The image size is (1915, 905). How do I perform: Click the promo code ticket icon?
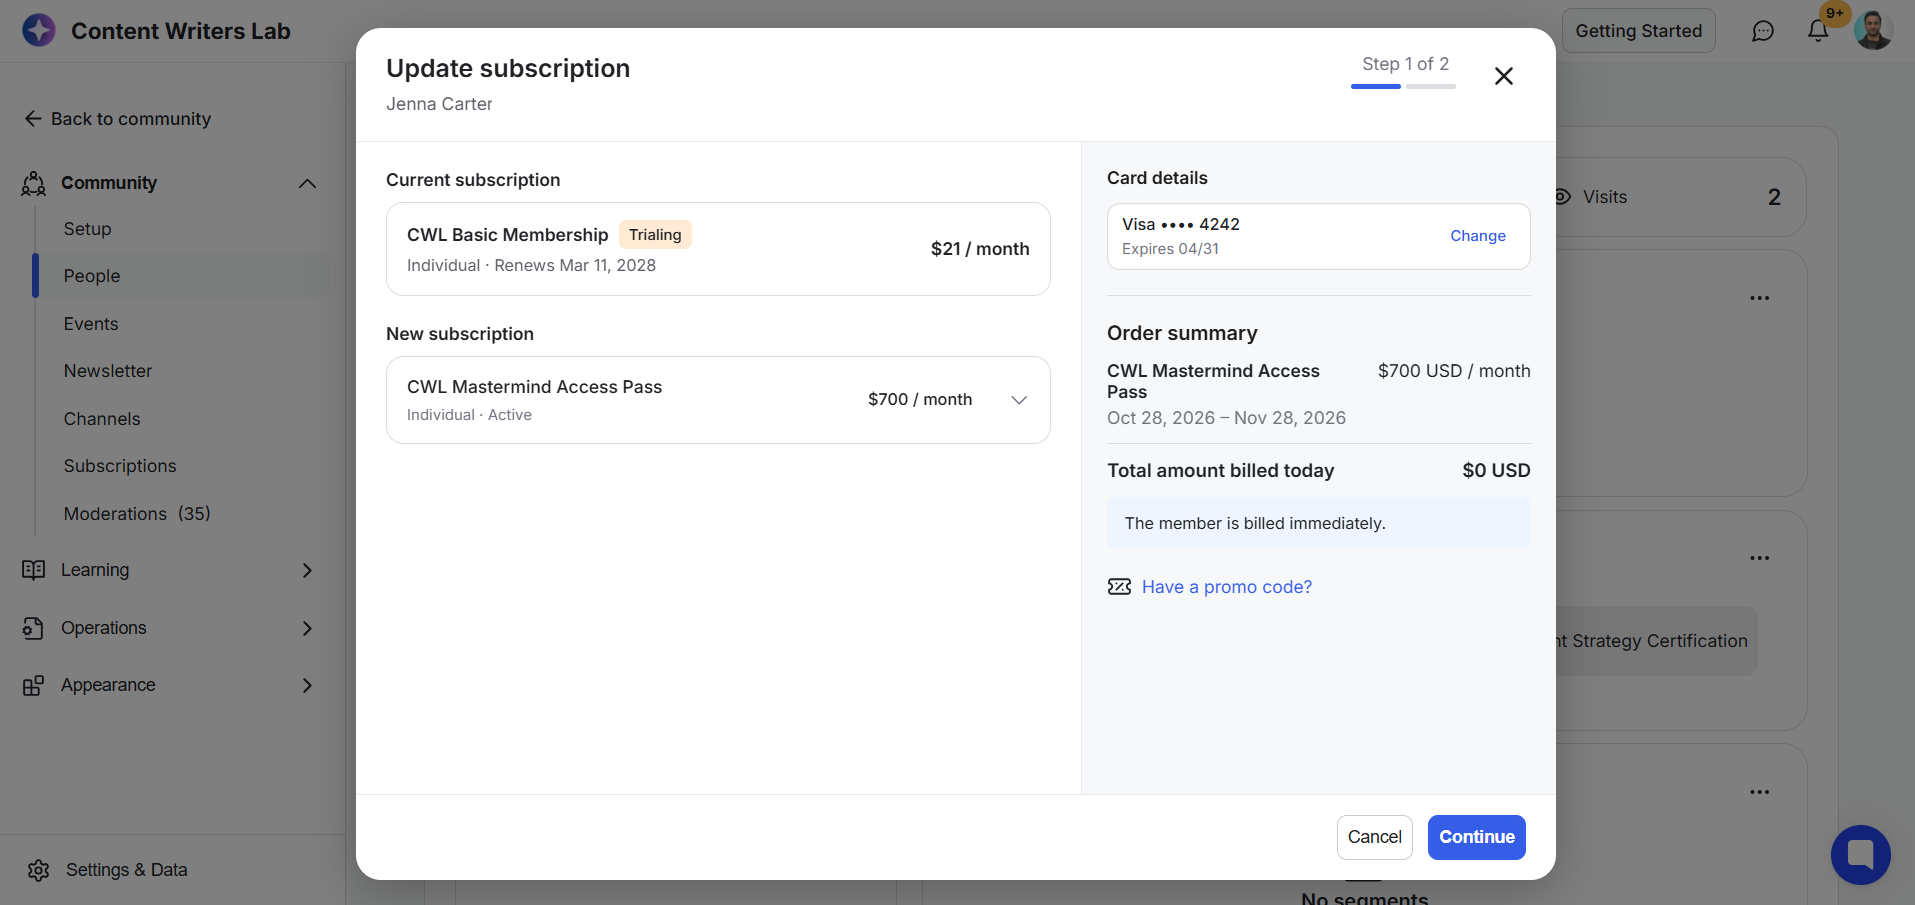(x=1119, y=587)
